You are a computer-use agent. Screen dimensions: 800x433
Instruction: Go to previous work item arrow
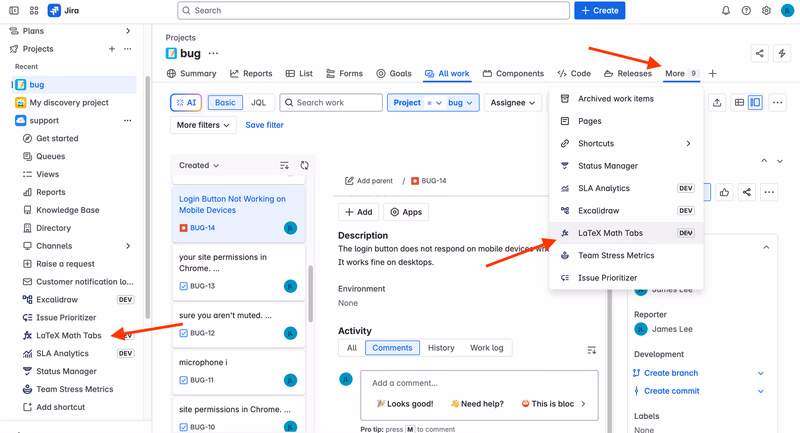[764, 161]
